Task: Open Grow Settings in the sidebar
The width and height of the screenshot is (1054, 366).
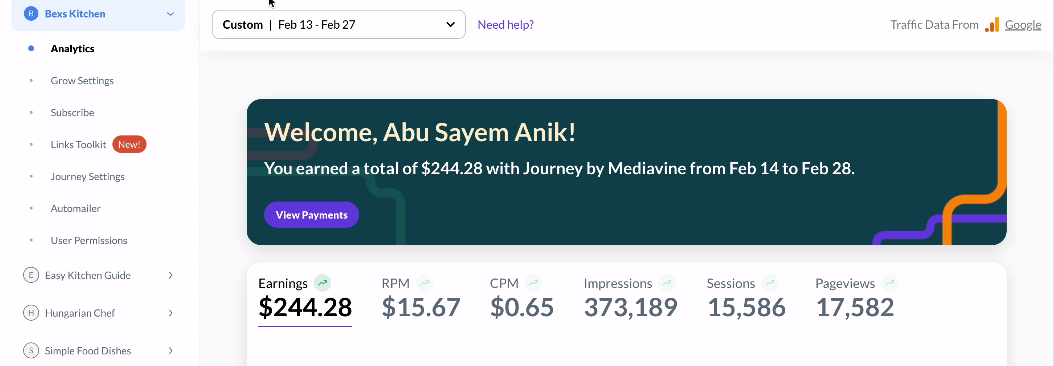Action: coord(82,81)
